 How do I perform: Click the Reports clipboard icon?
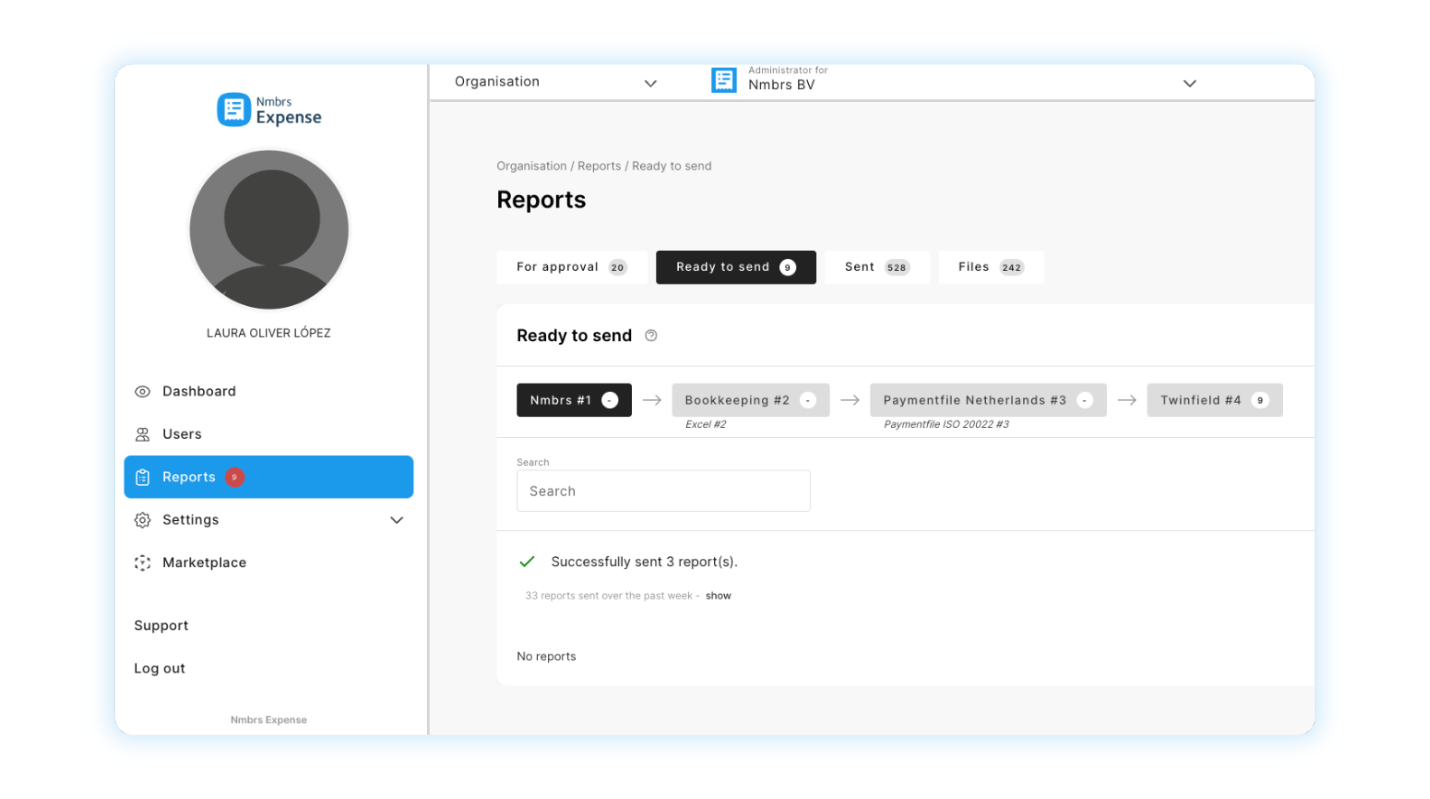click(x=142, y=477)
